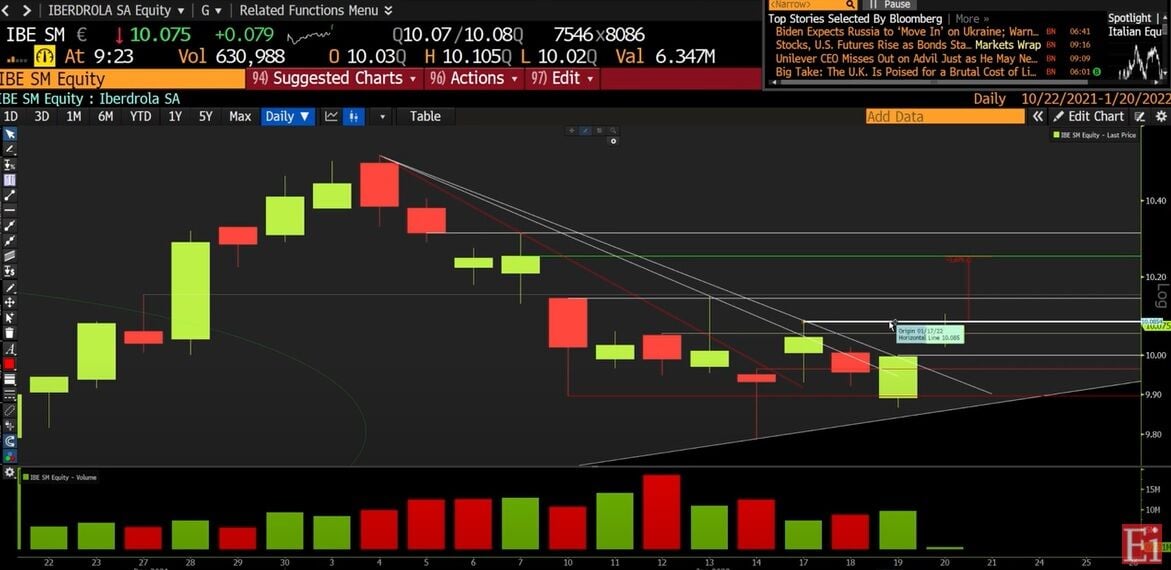The image size is (1171, 570).
Task: Open the Biden Expects Russia headline
Action: point(907,31)
